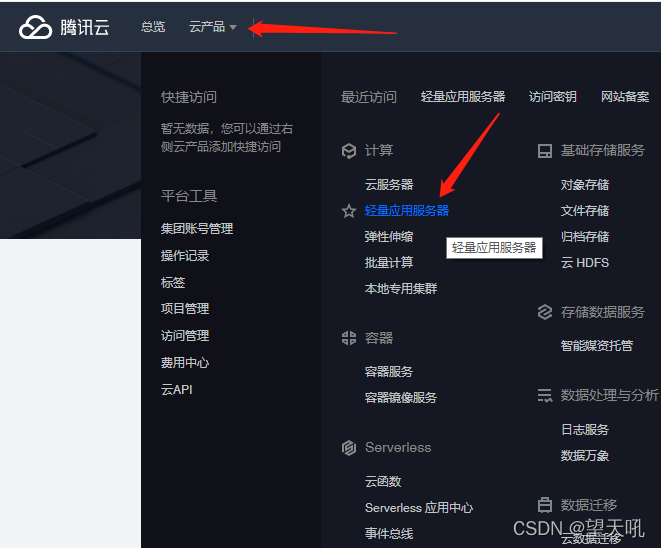Click the 平台工具 heading
Image resolution: width=661 pixels, height=548 pixels.
point(189,196)
